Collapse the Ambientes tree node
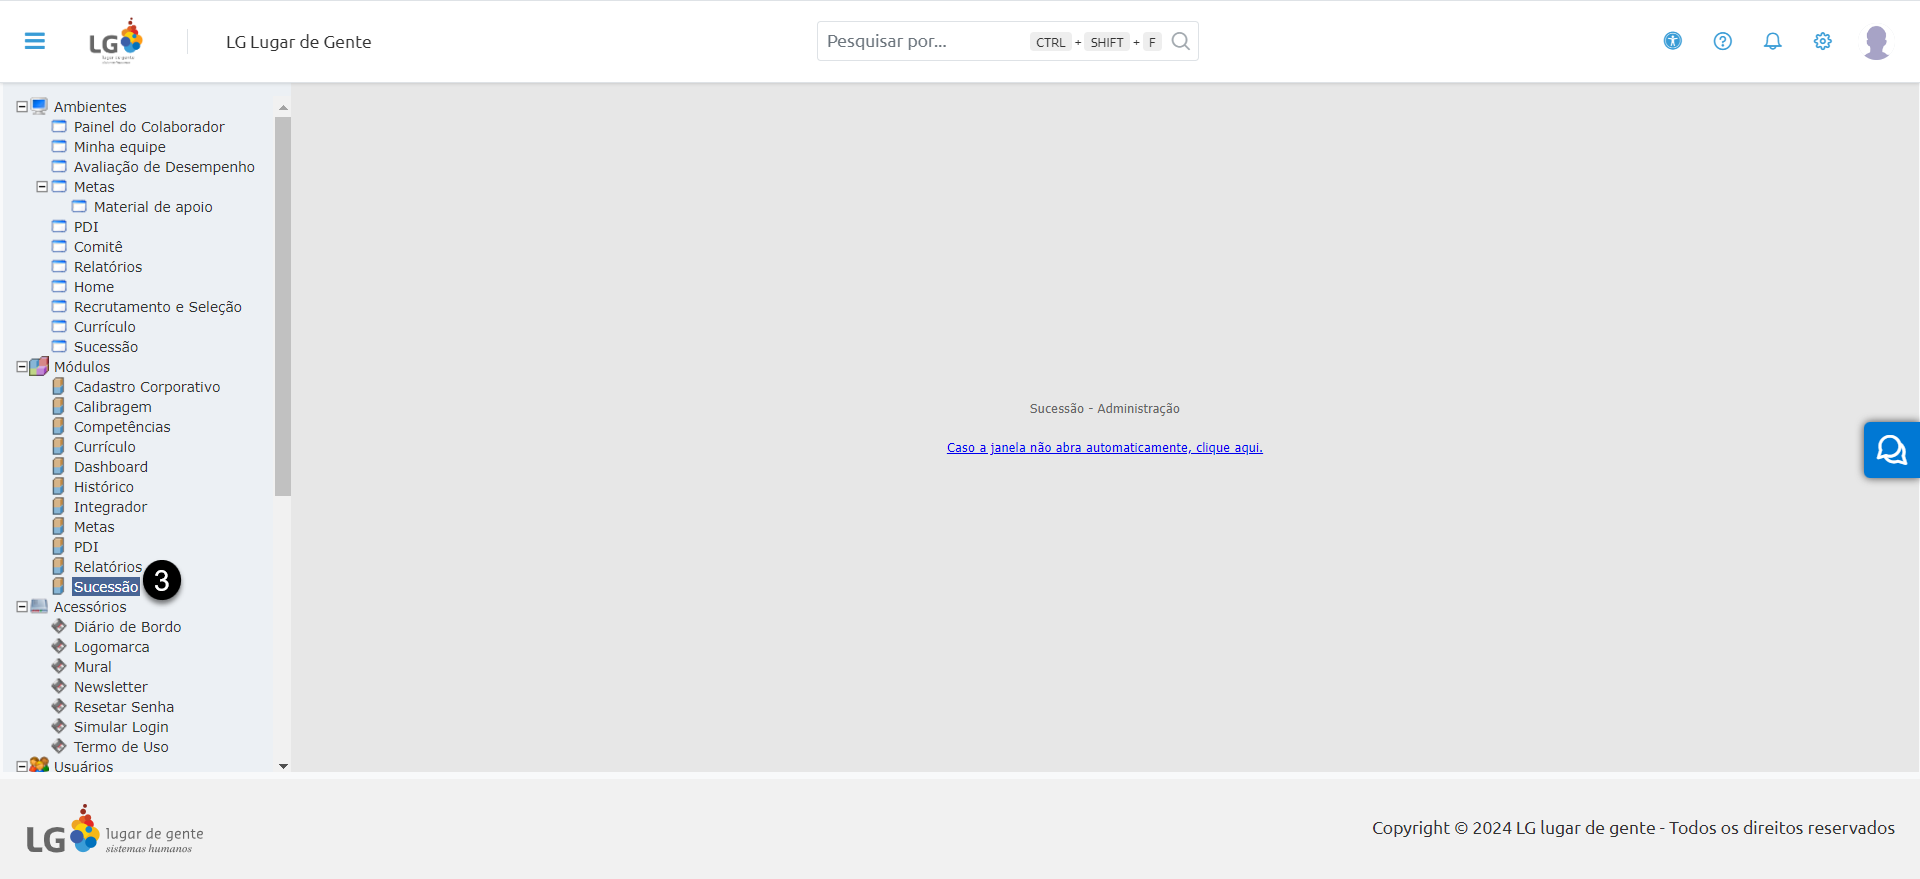1920x879 pixels. pyautogui.click(x=22, y=107)
